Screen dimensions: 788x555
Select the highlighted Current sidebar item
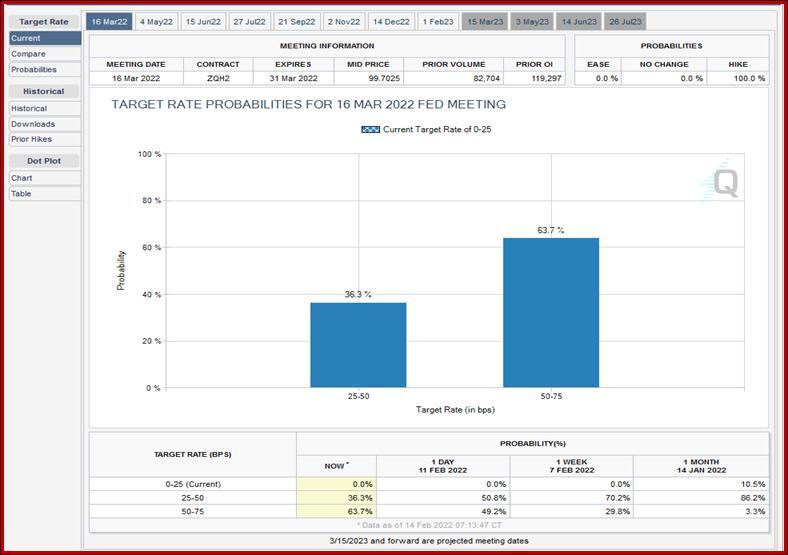(x=45, y=38)
